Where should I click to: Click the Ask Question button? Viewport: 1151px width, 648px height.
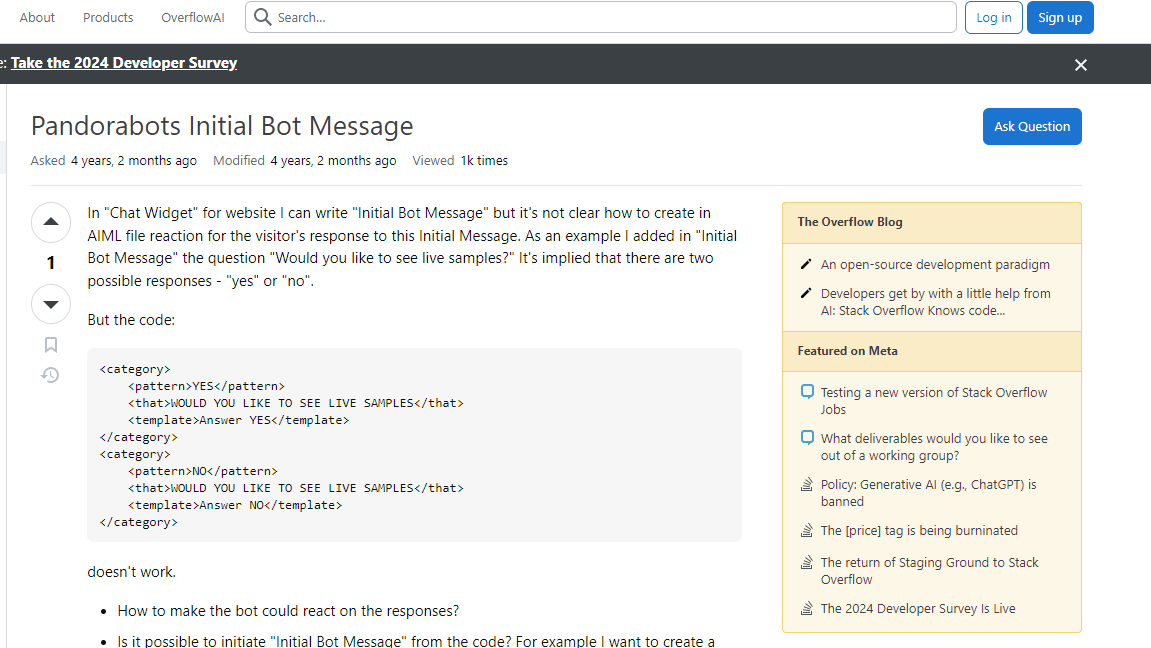[x=1031, y=127]
